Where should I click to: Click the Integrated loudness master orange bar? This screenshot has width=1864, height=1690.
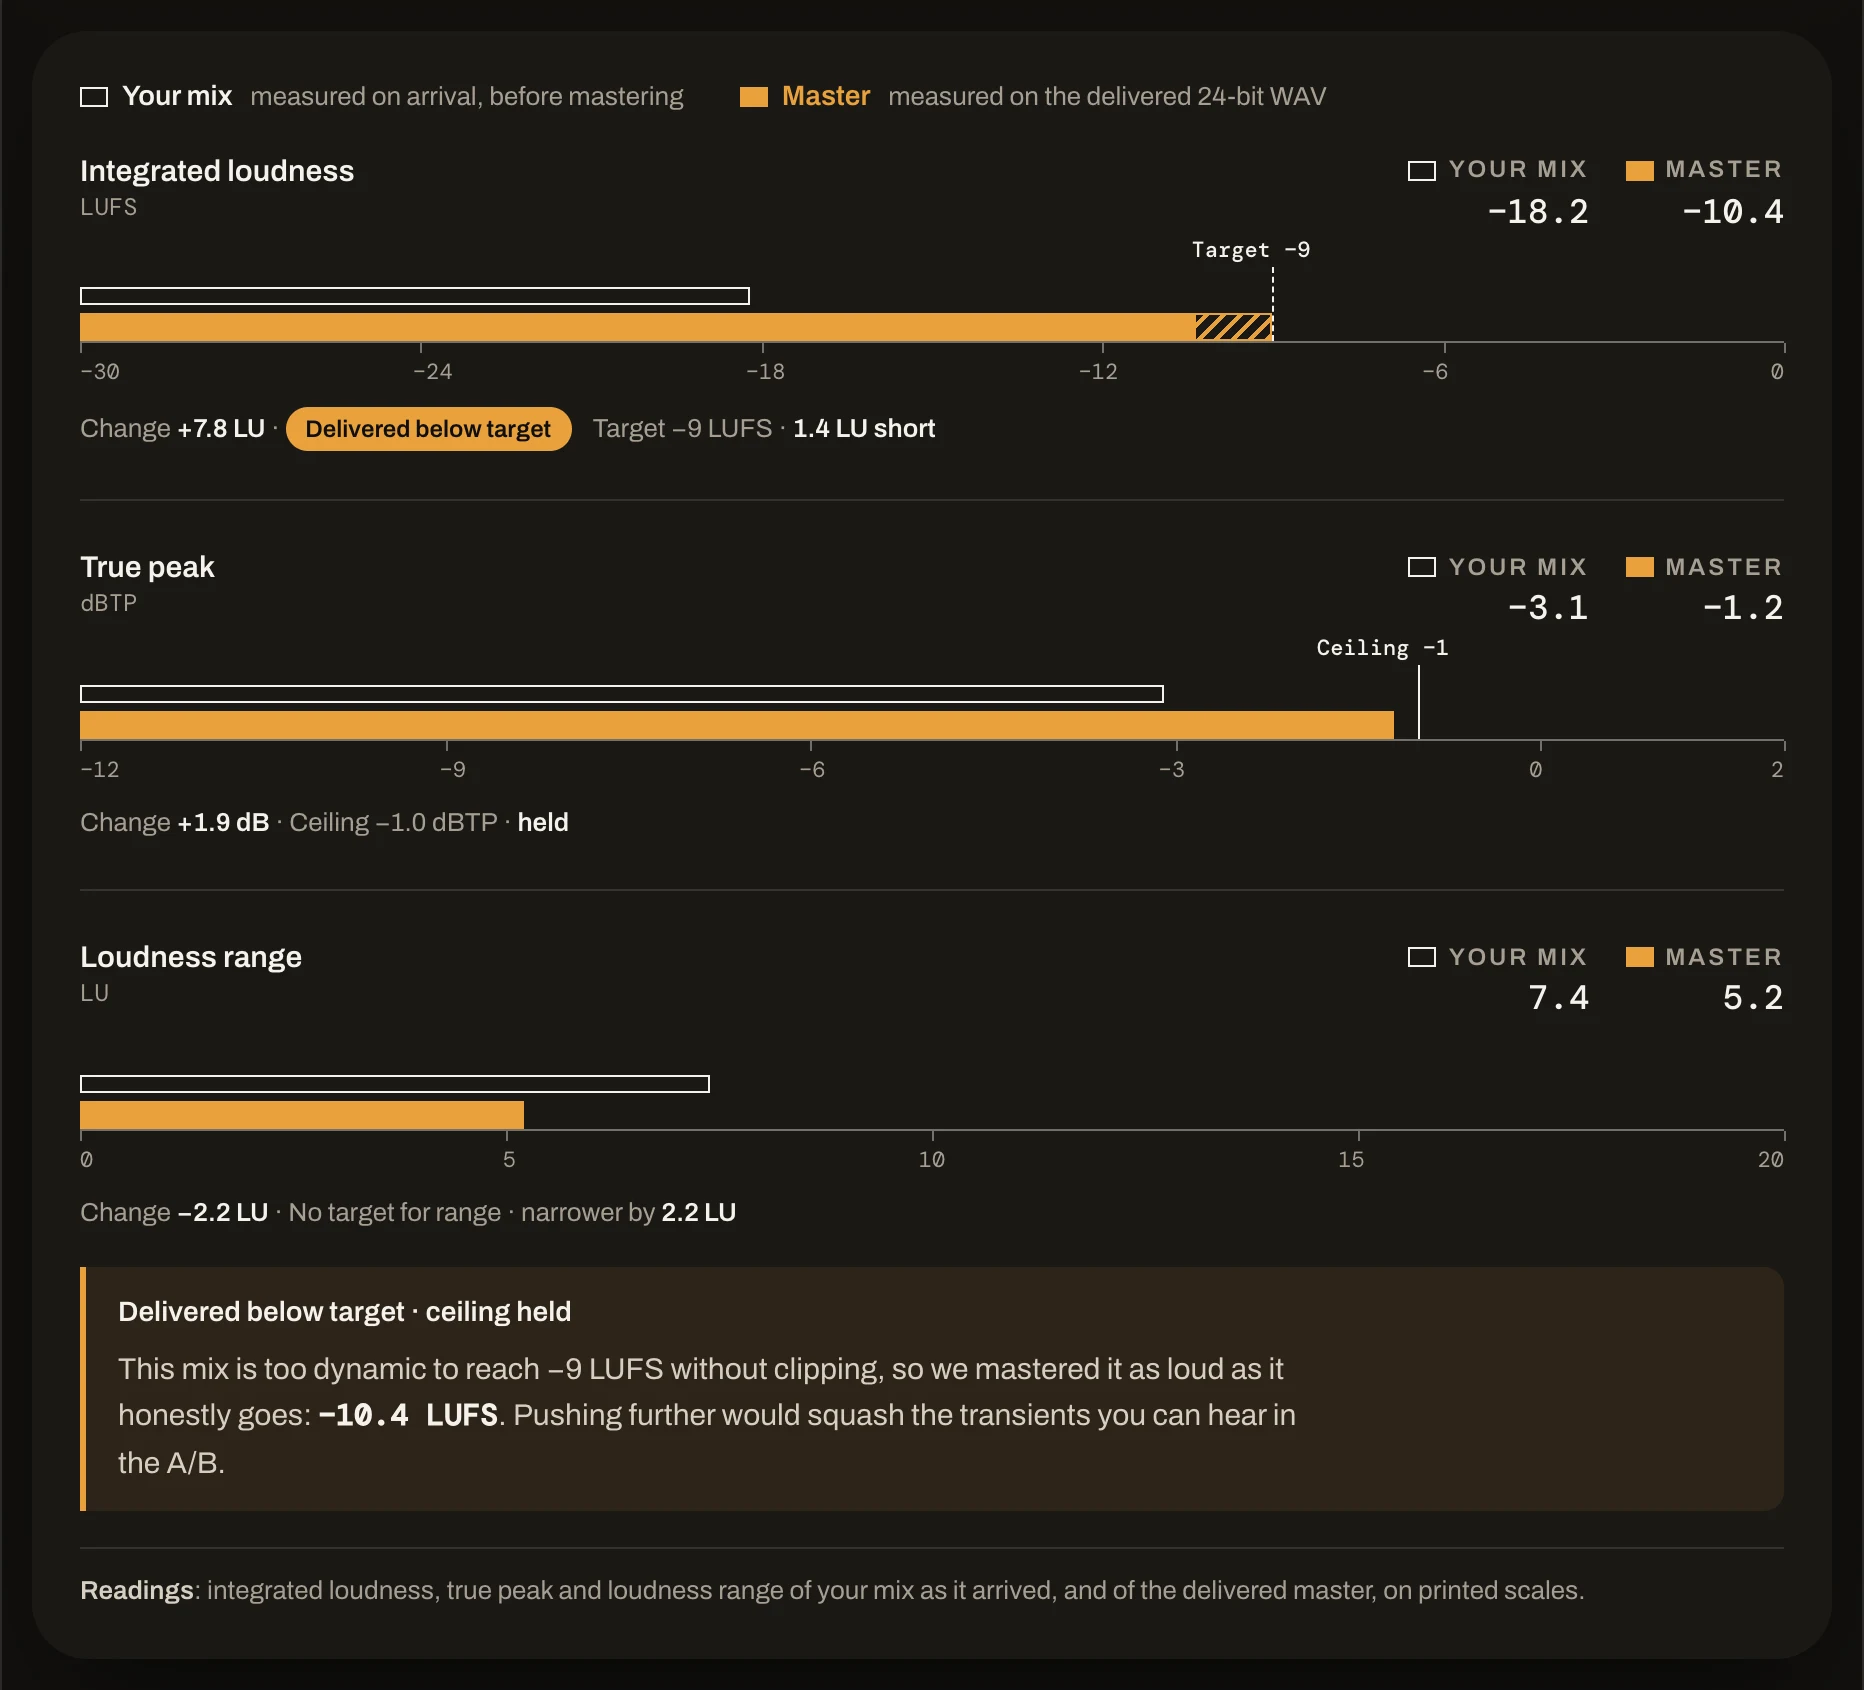[638, 327]
